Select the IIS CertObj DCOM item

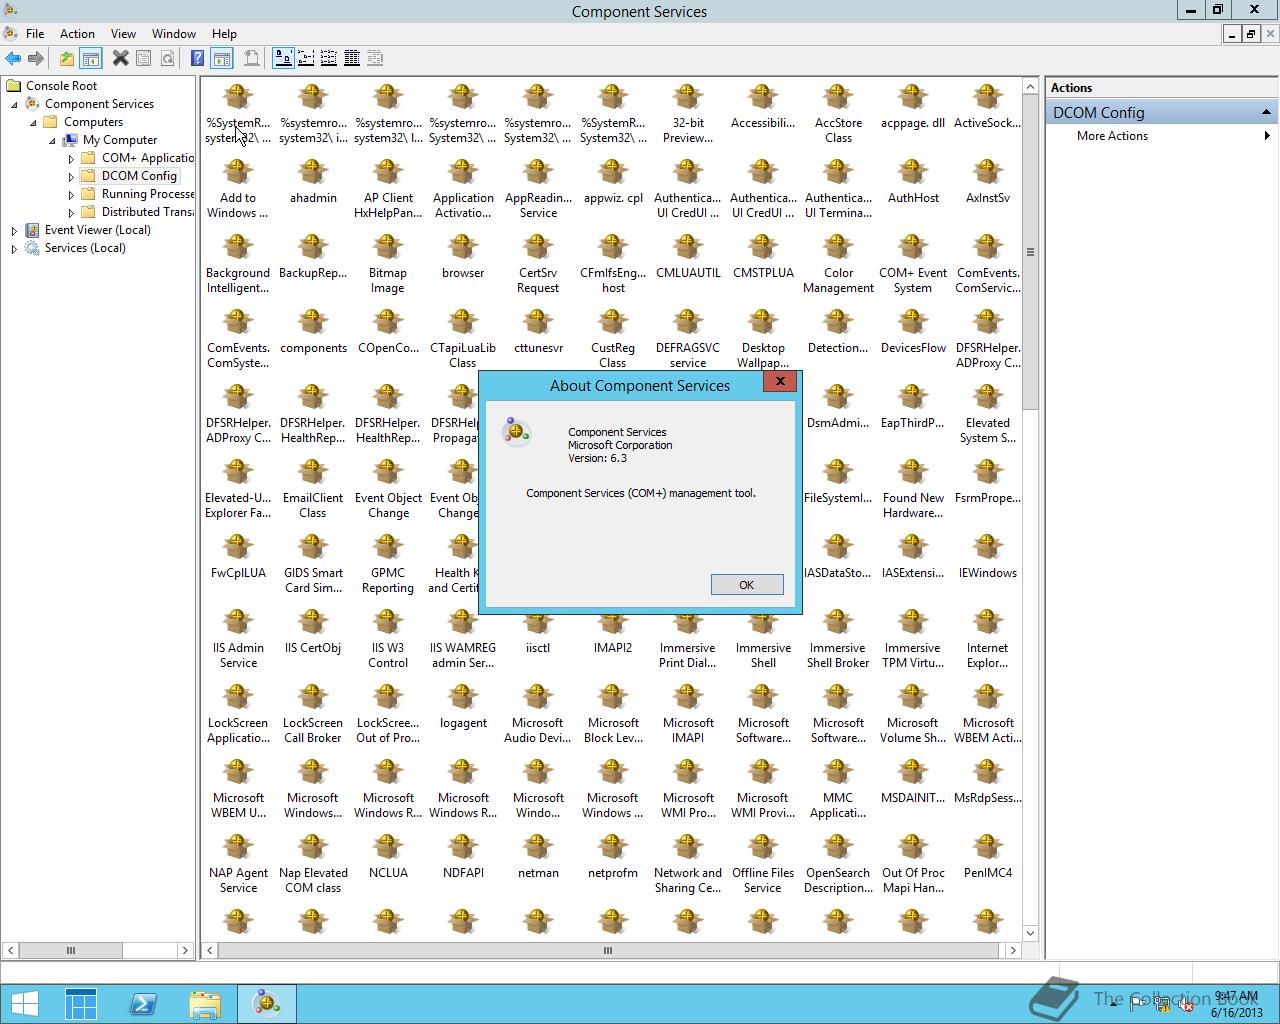(x=313, y=633)
